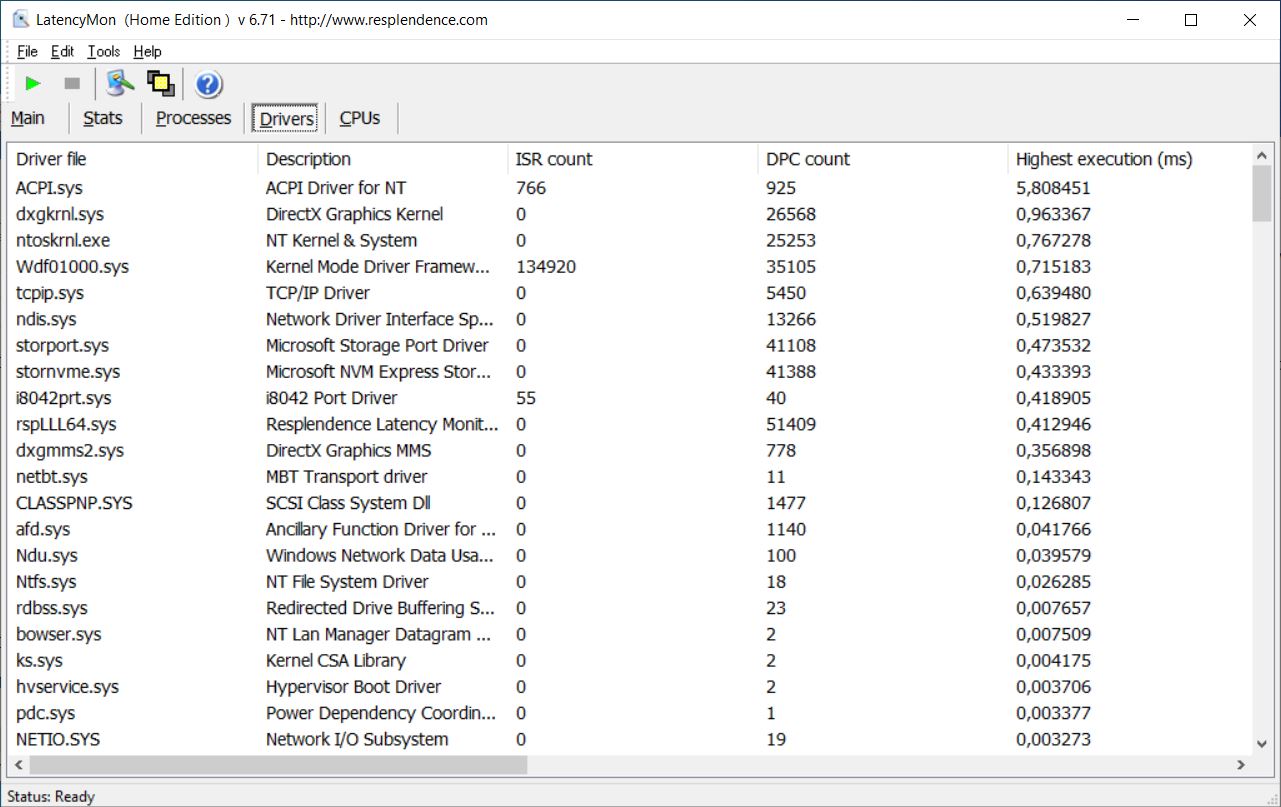The width and height of the screenshot is (1281, 807).
Task: Click the yellow overlapping windows toolbar icon
Action: (x=160, y=84)
